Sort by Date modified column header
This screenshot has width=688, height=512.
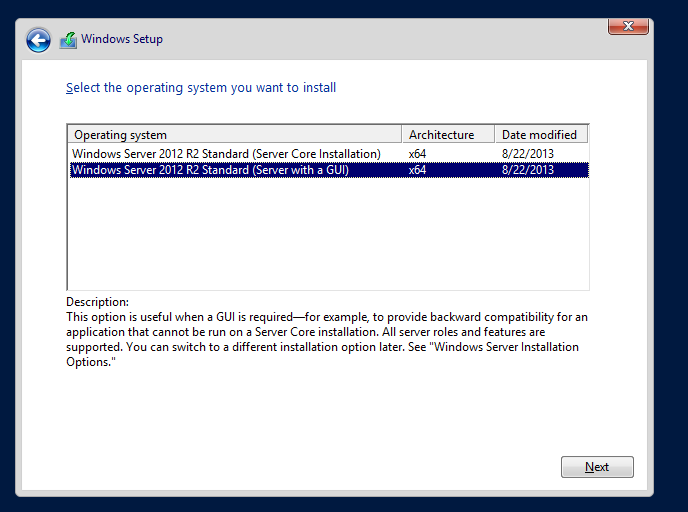click(x=541, y=135)
